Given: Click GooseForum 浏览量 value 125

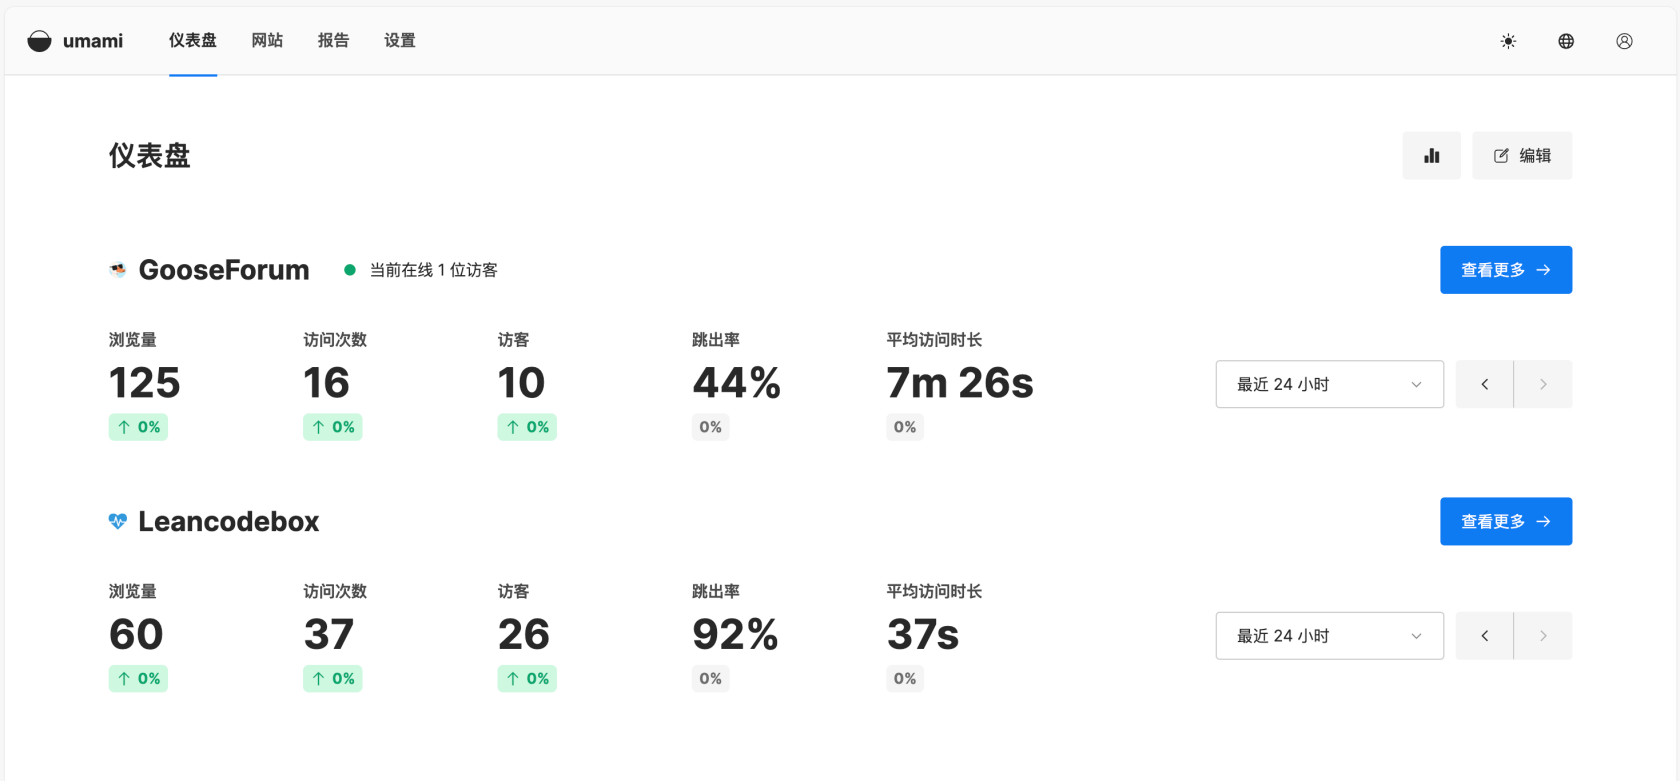Looking at the screenshot, I should point(145,383).
